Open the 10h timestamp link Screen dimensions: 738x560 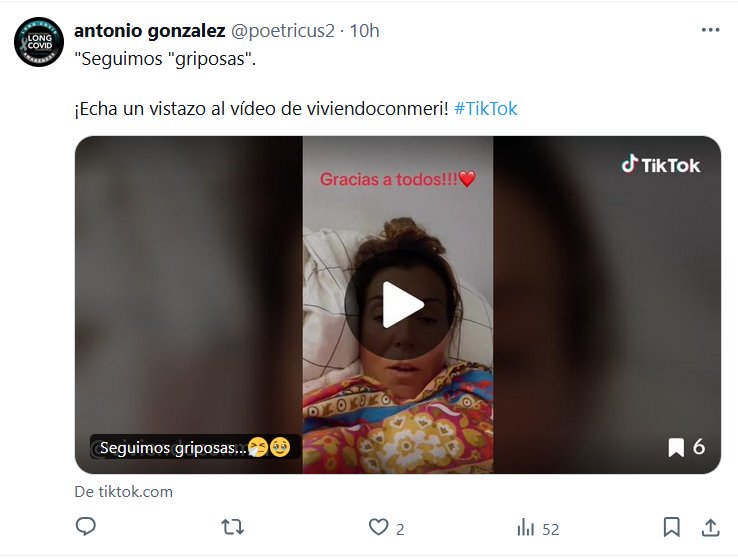coord(364,31)
